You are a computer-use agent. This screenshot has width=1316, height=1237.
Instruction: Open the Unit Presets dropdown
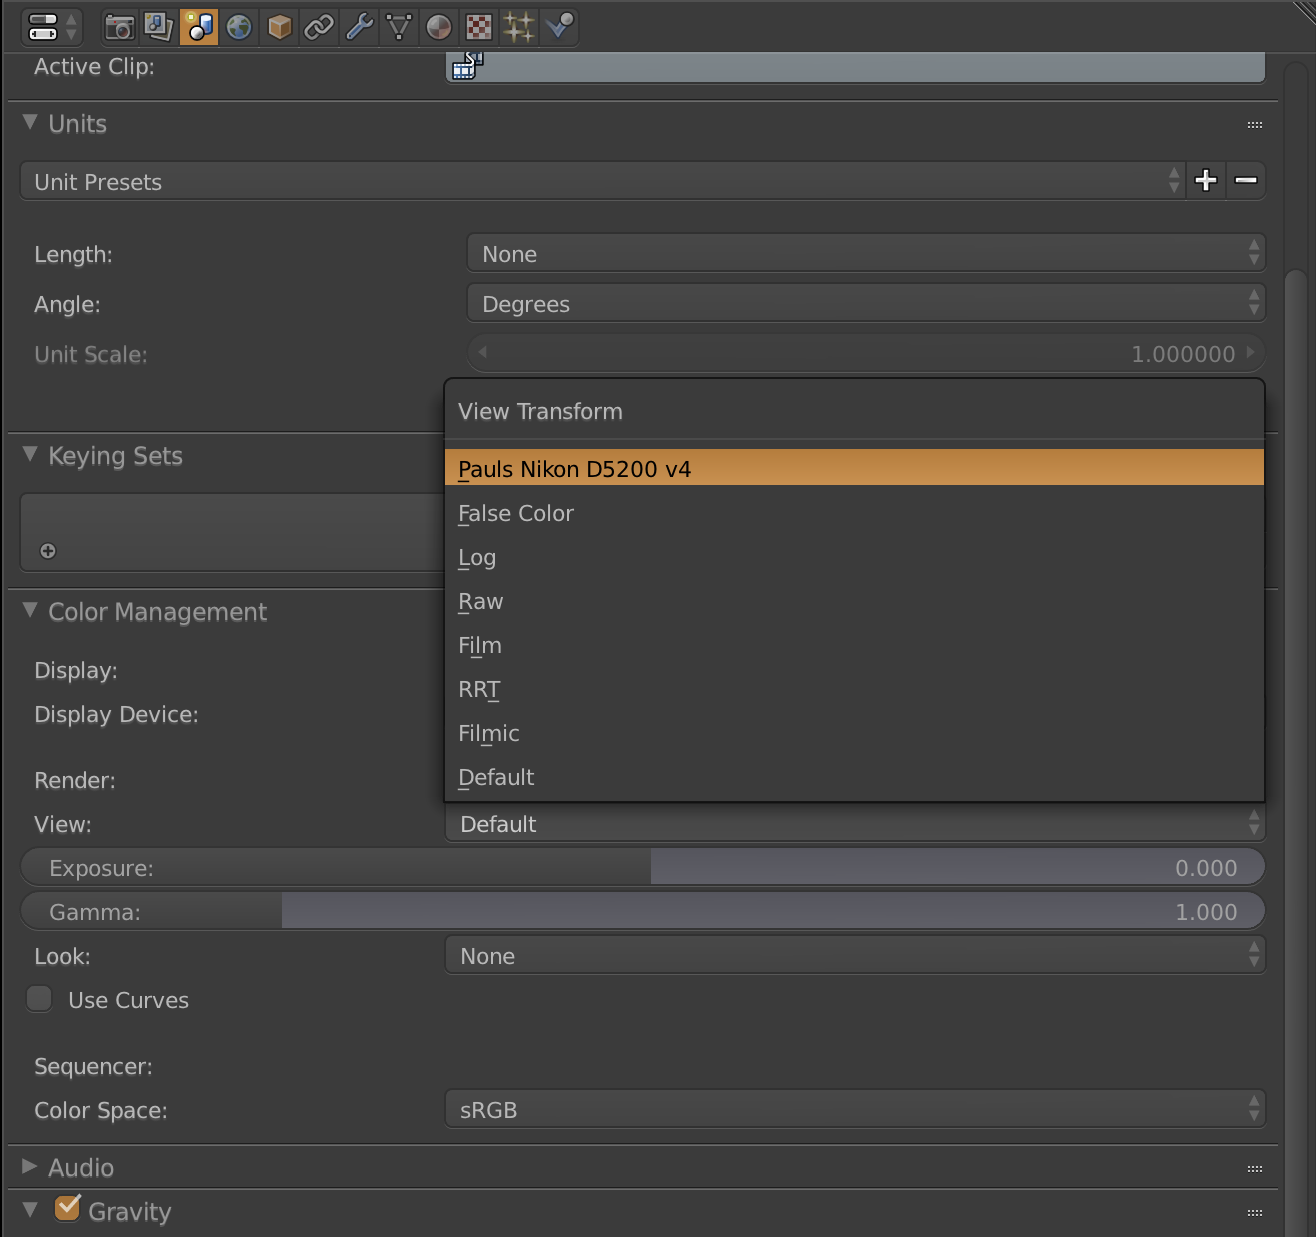603,181
